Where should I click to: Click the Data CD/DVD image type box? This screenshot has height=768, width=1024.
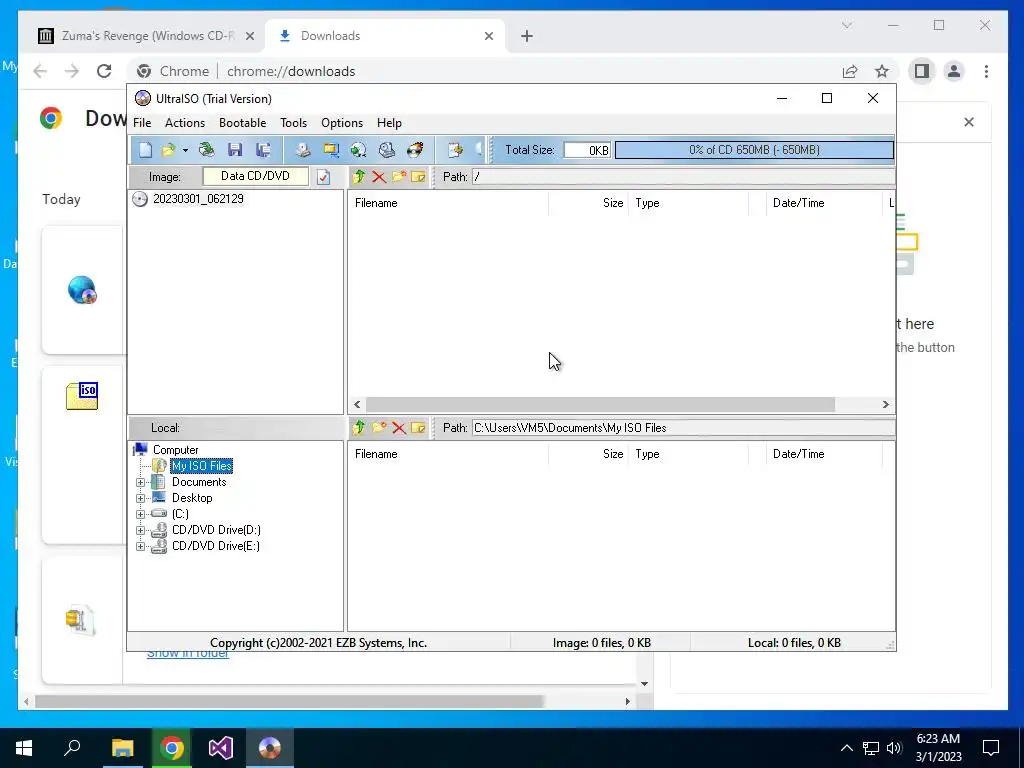tap(255, 176)
